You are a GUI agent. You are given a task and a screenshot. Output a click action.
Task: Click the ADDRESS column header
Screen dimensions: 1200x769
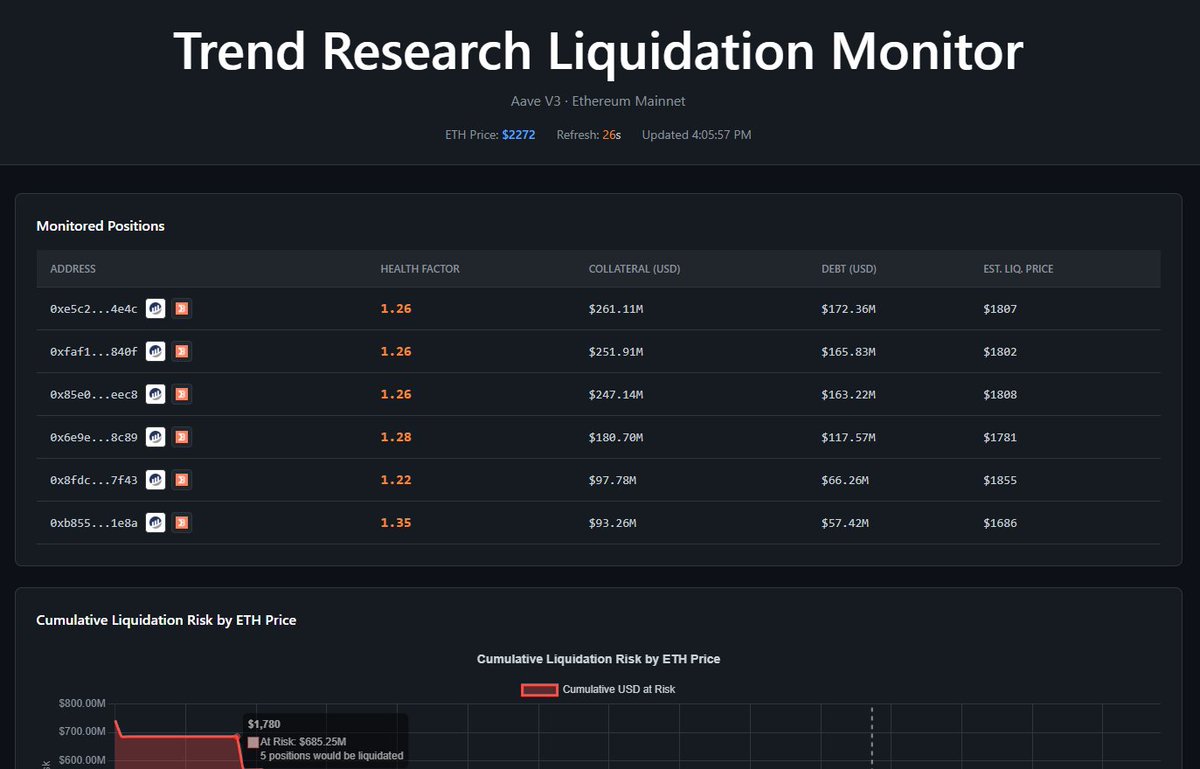point(73,269)
